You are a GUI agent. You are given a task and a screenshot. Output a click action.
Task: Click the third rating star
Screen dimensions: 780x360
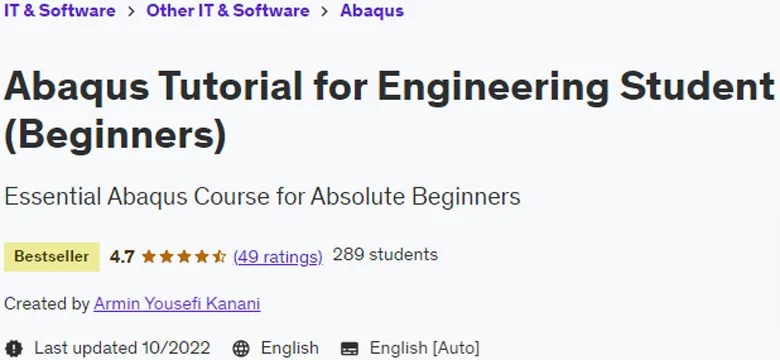(184, 257)
